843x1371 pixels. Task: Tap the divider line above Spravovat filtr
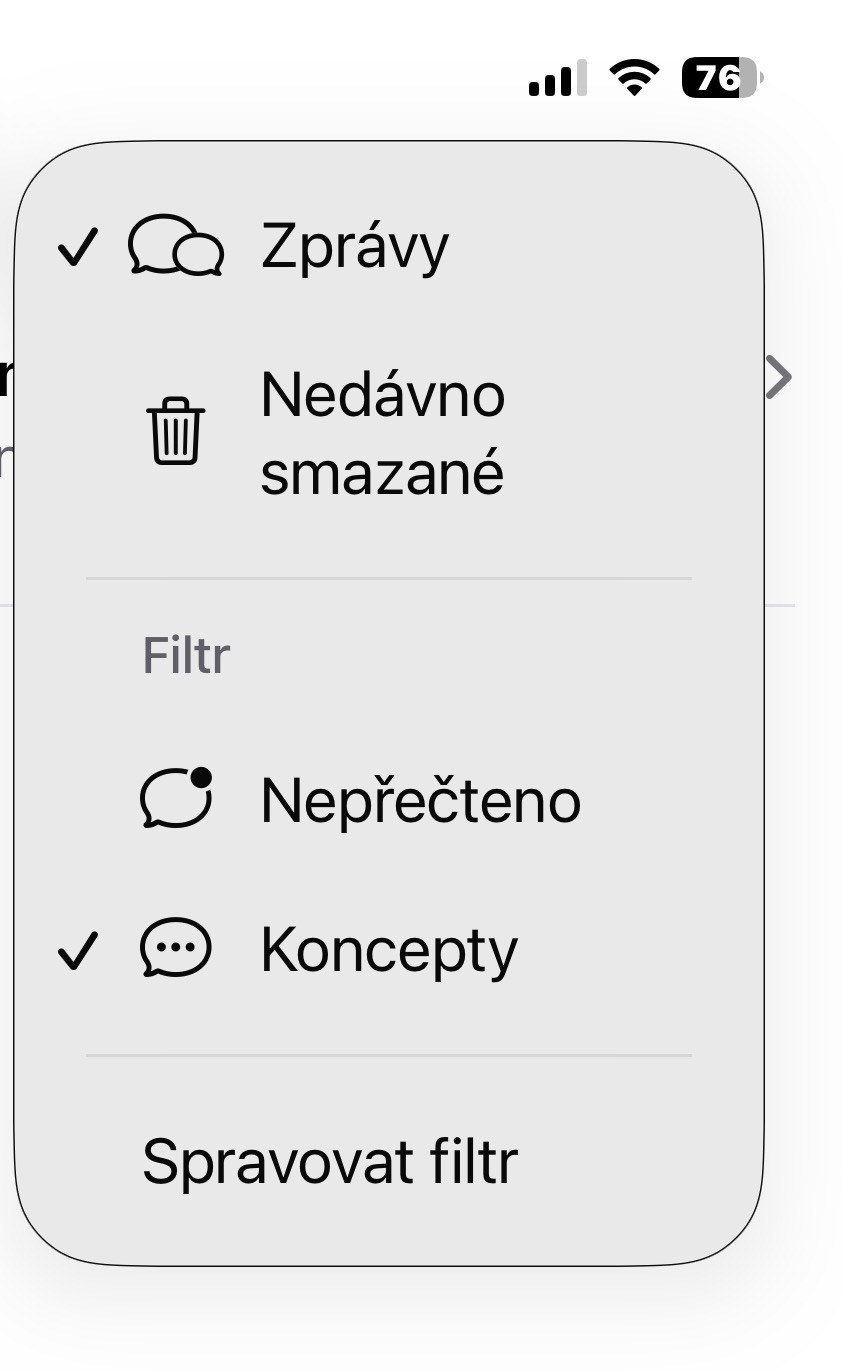coord(388,1055)
